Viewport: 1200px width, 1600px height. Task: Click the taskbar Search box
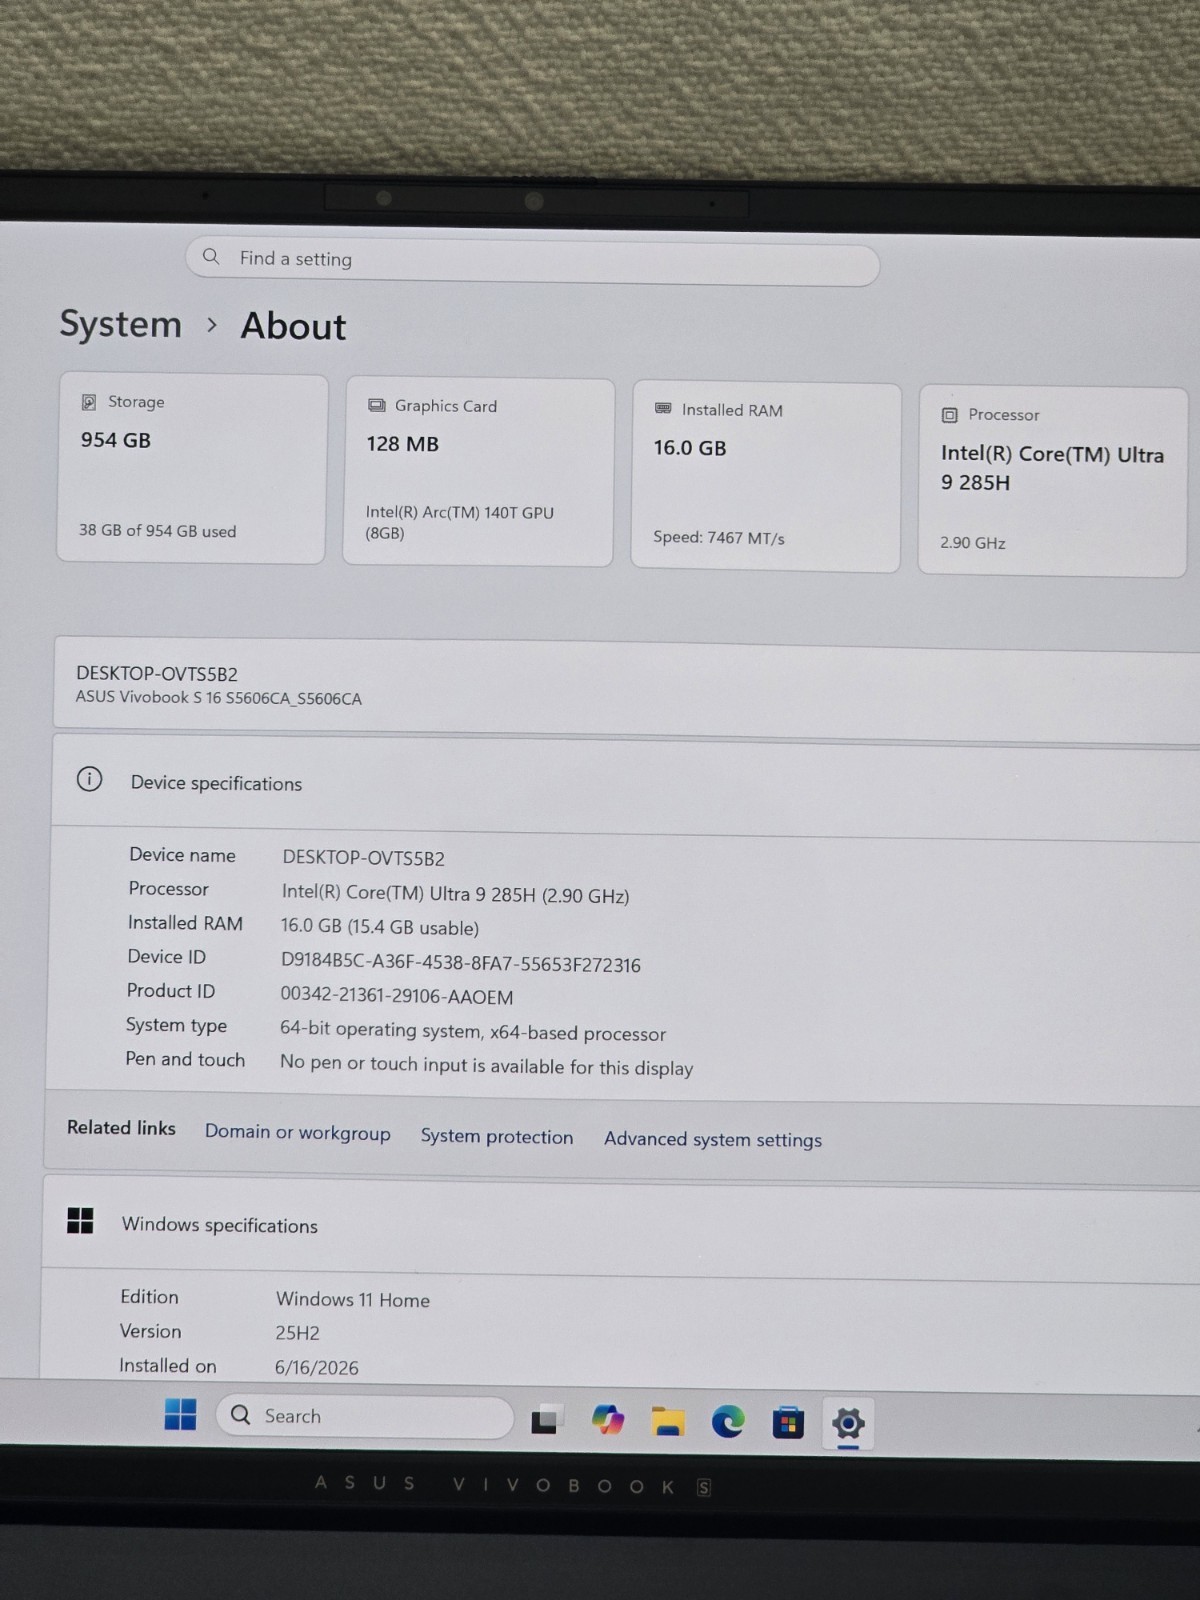click(x=365, y=1417)
